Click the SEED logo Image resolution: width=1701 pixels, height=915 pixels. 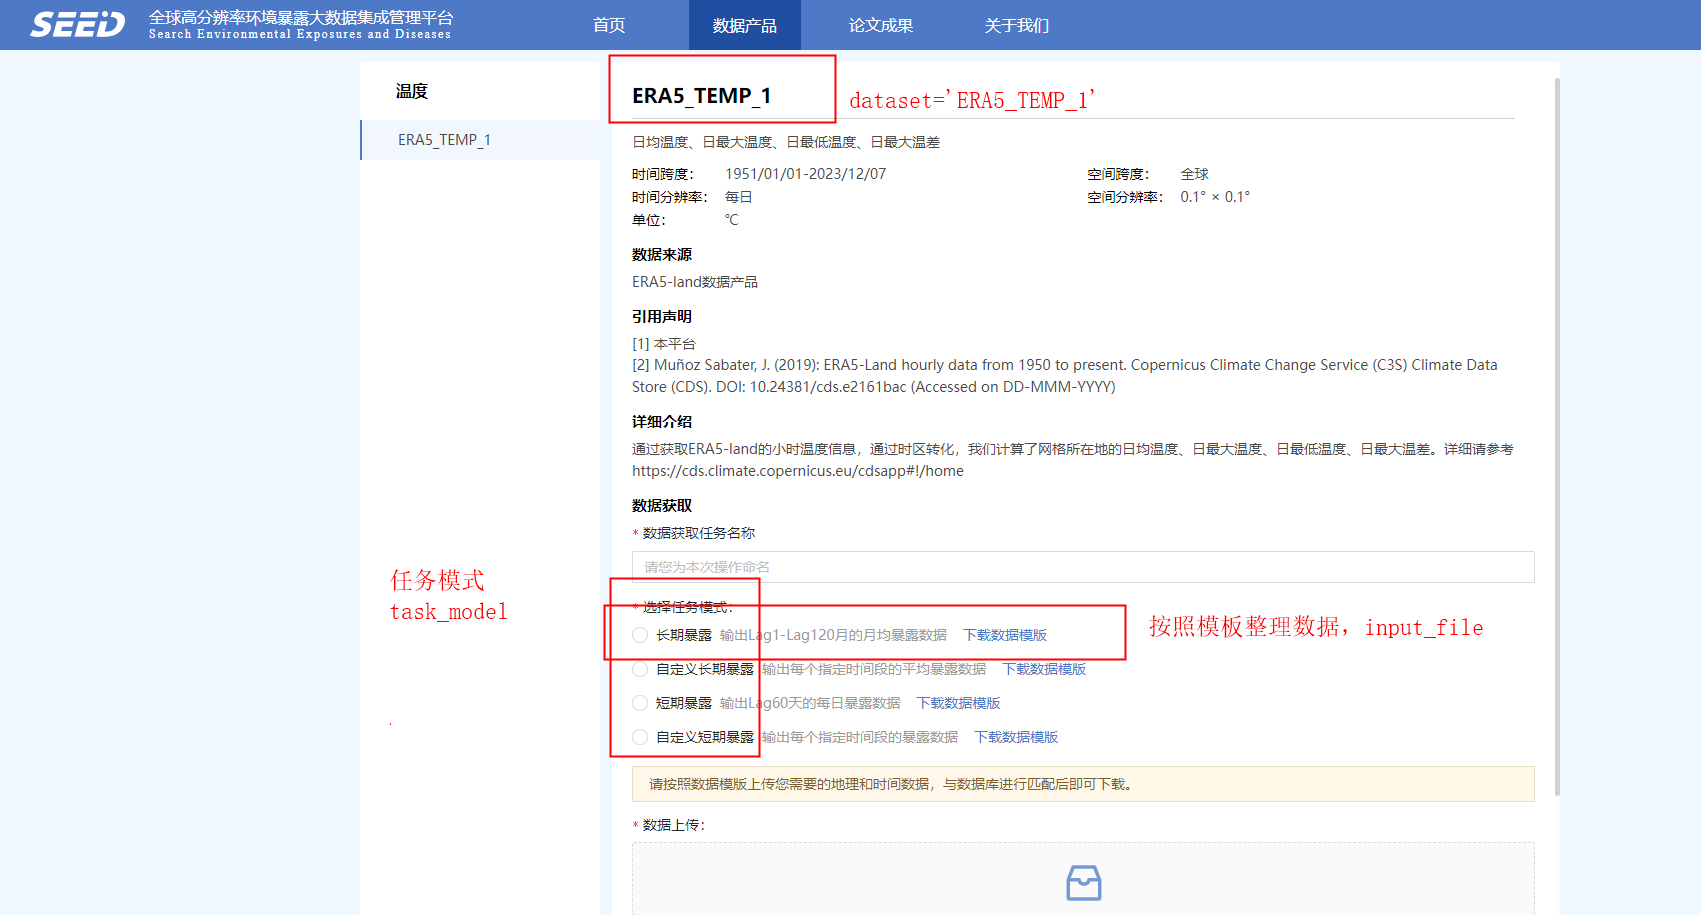coord(78,25)
